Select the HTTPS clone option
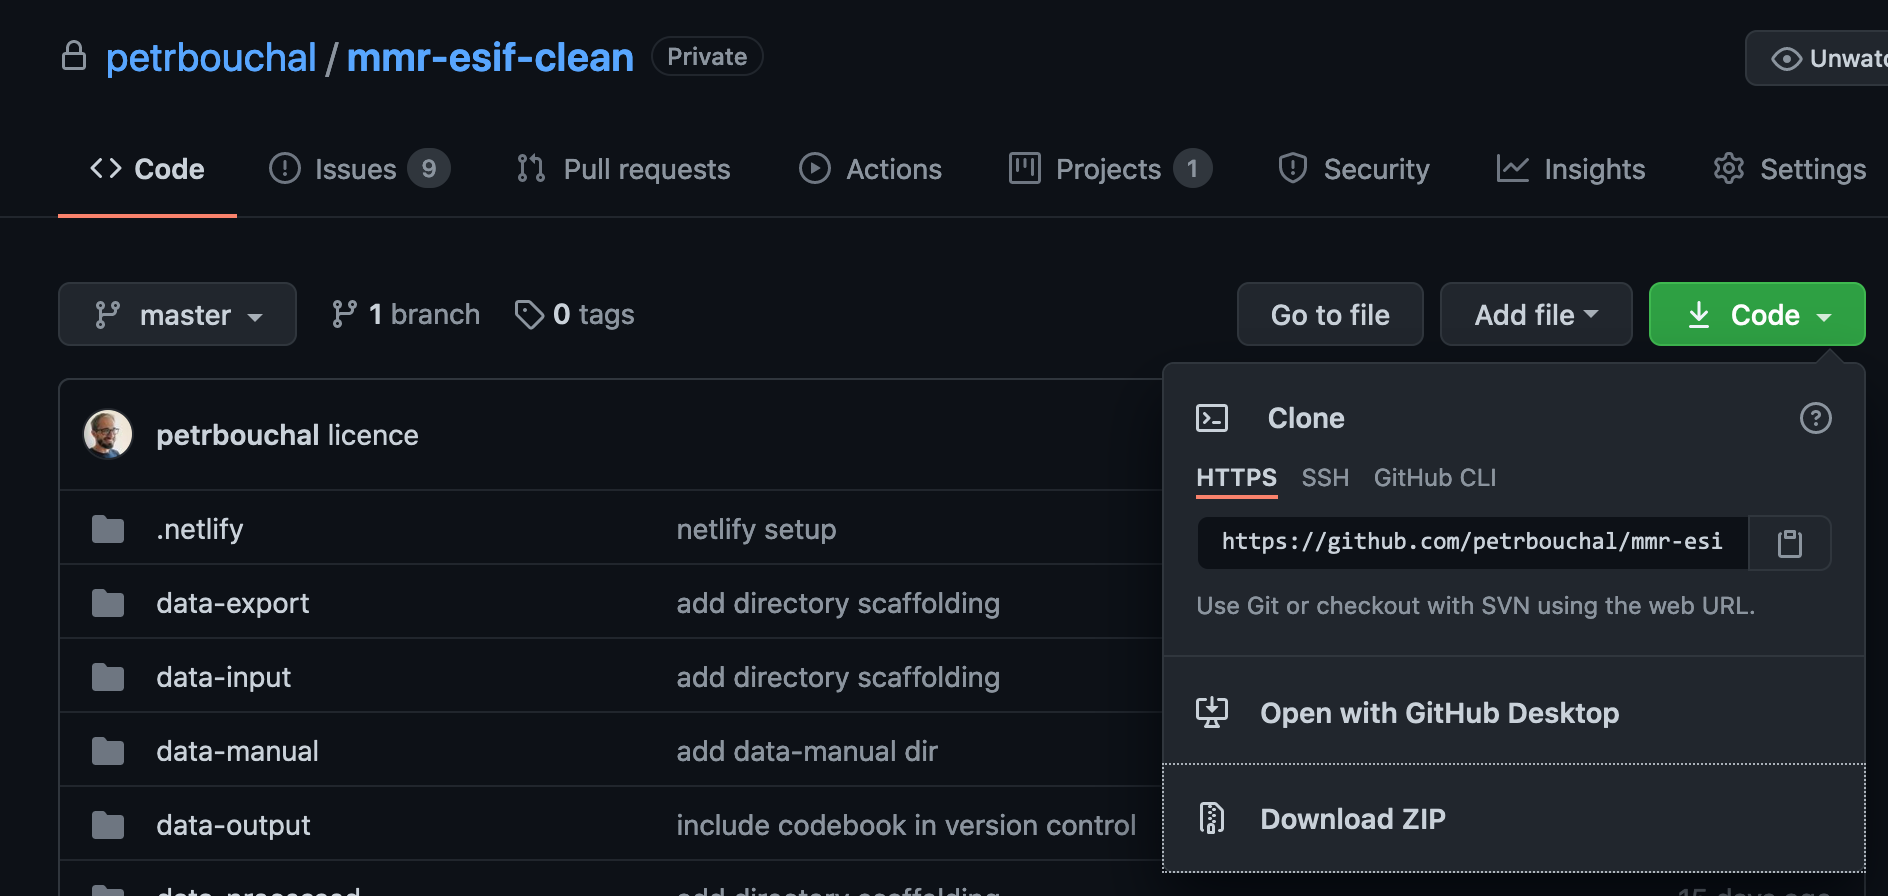 click(1237, 478)
